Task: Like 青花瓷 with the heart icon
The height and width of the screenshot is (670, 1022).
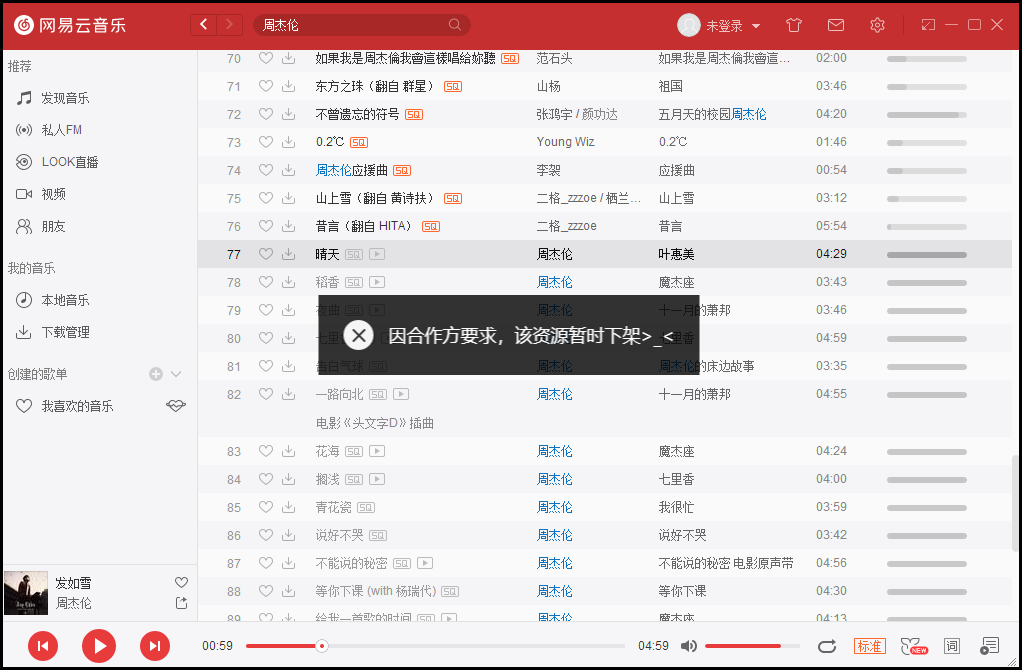Action: click(265, 507)
